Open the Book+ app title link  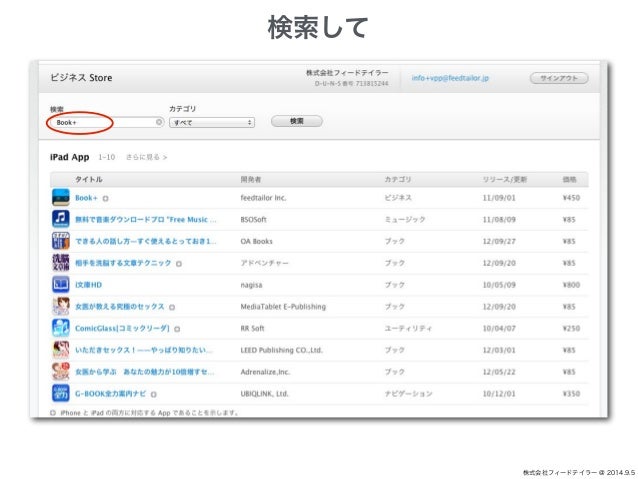86,198
